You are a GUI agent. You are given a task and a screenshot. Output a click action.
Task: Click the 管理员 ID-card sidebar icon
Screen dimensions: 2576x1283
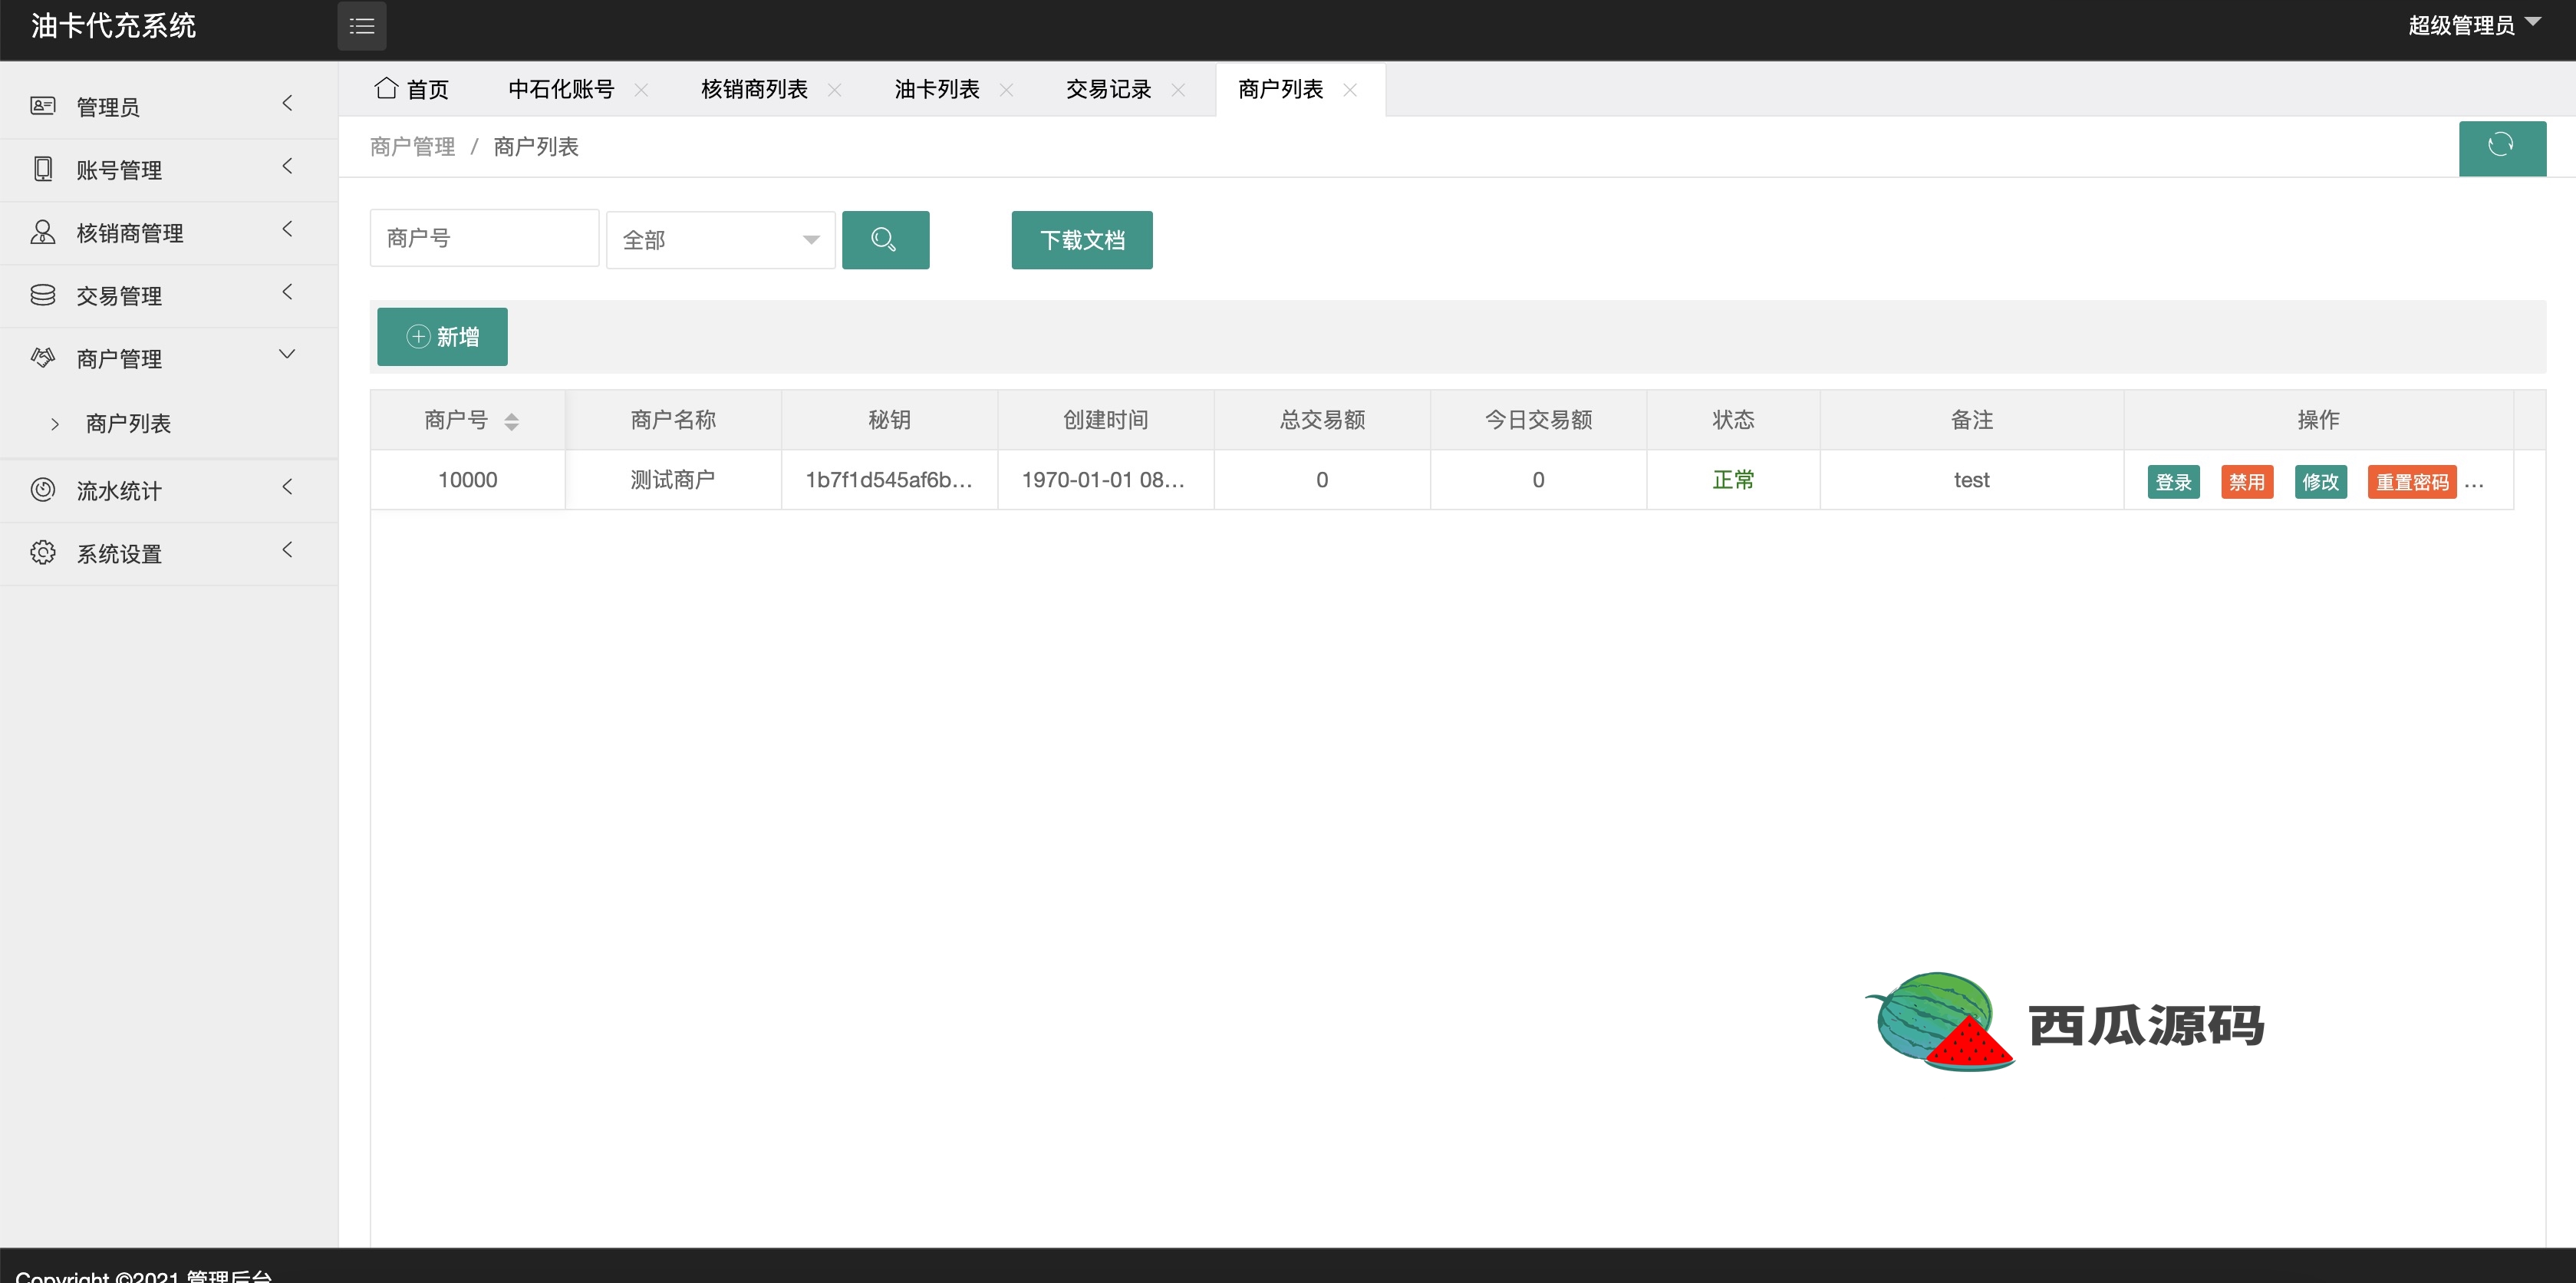[43, 105]
